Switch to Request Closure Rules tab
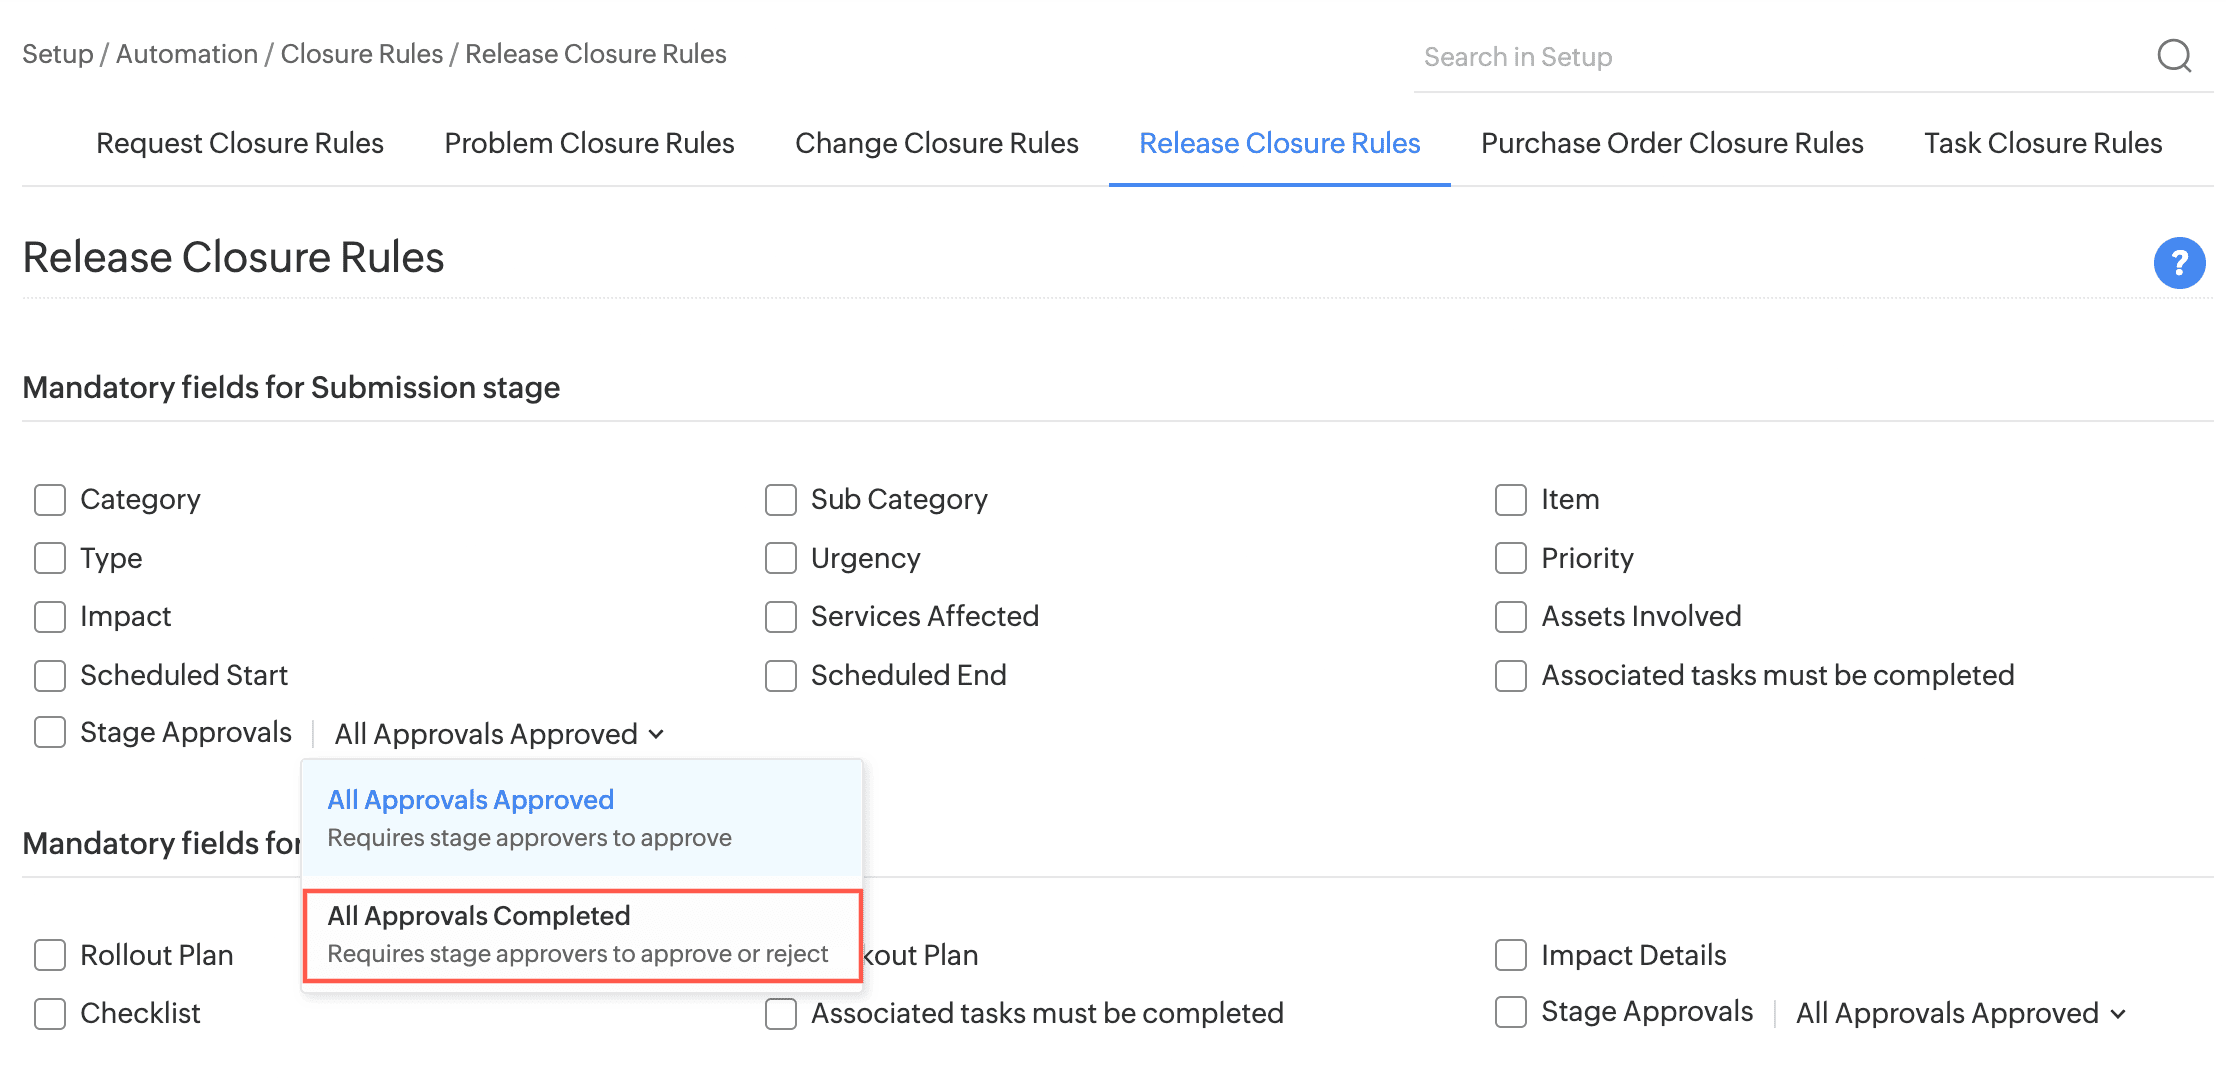The image size is (2226, 1082). [240, 143]
